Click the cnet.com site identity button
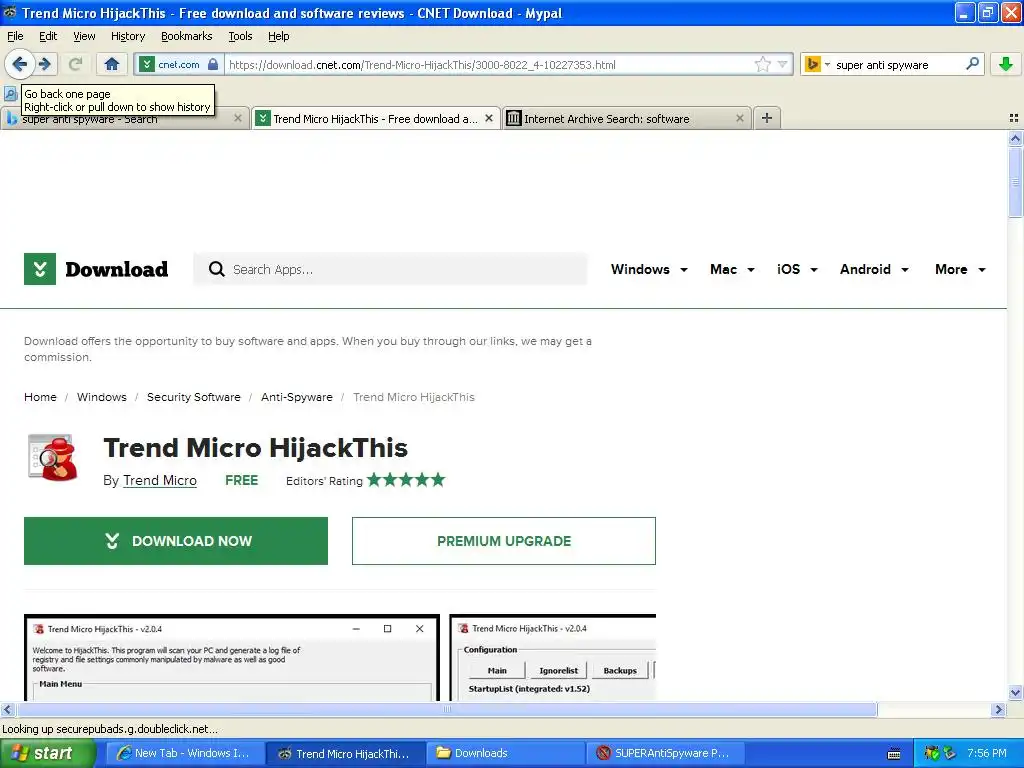The width and height of the screenshot is (1024, 768). [x=180, y=64]
